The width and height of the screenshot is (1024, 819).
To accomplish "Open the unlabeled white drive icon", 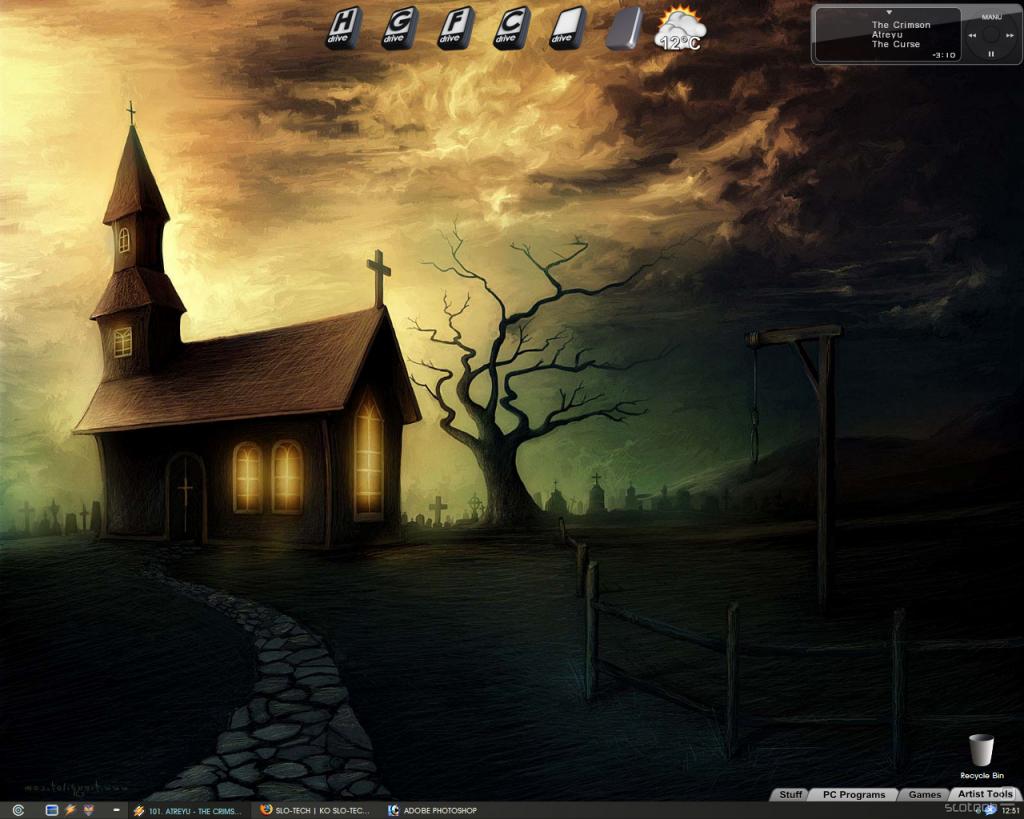I will (567, 28).
